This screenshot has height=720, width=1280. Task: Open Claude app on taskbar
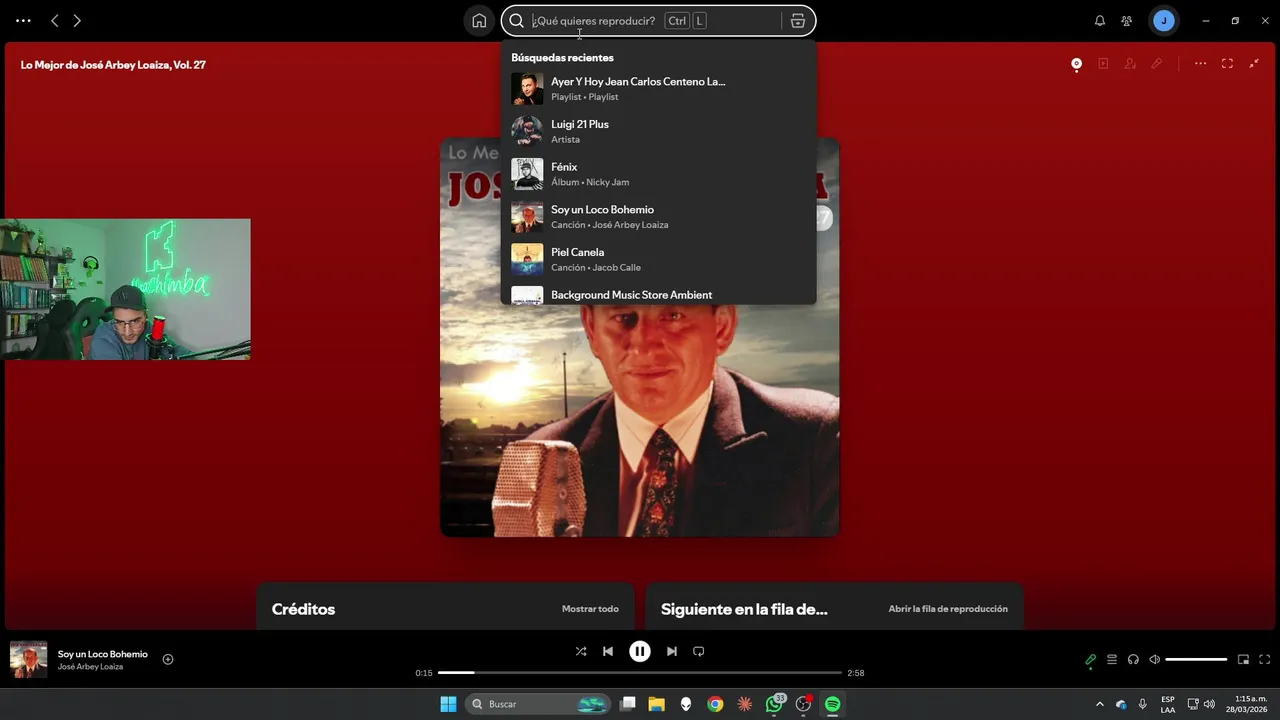744,704
